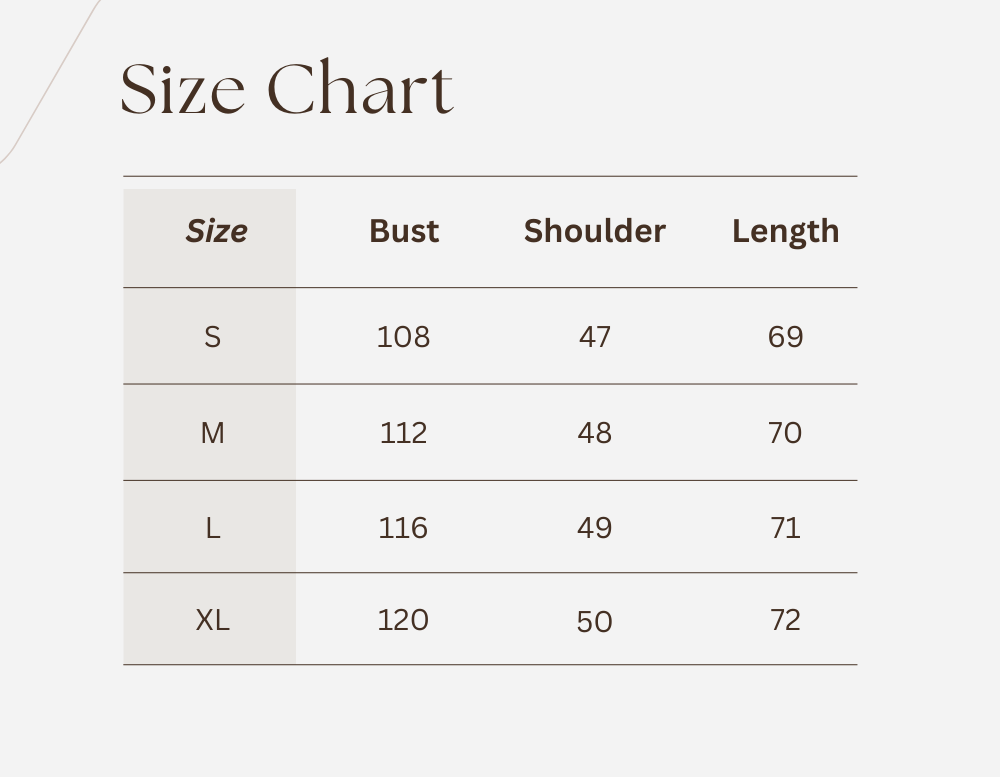Viewport: 1000px width, 777px height.
Task: Select bust value 116
Action: click(403, 527)
